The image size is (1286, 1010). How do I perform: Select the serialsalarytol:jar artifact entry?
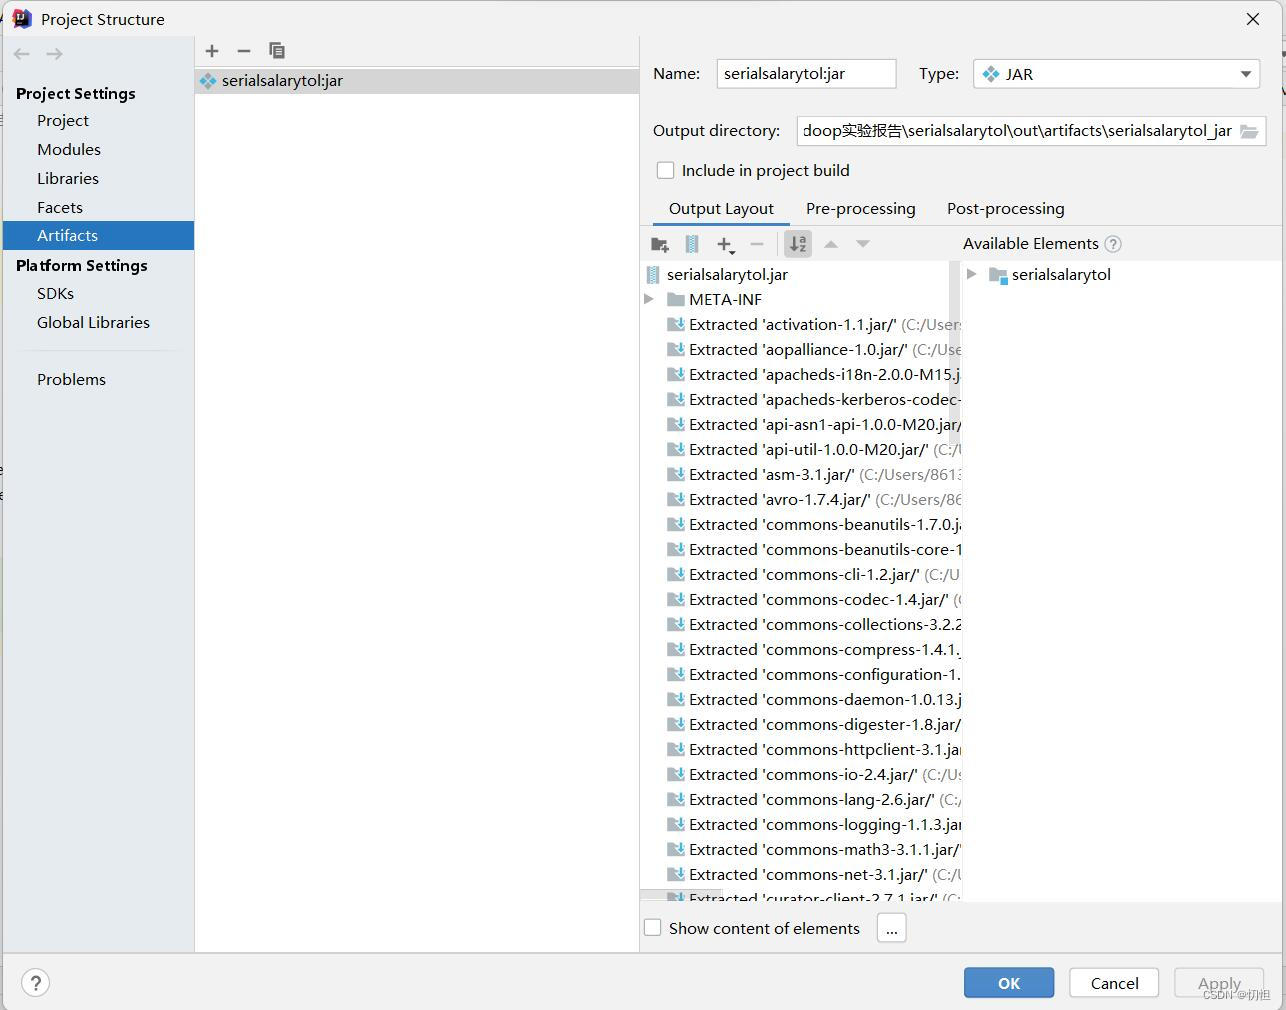click(417, 81)
